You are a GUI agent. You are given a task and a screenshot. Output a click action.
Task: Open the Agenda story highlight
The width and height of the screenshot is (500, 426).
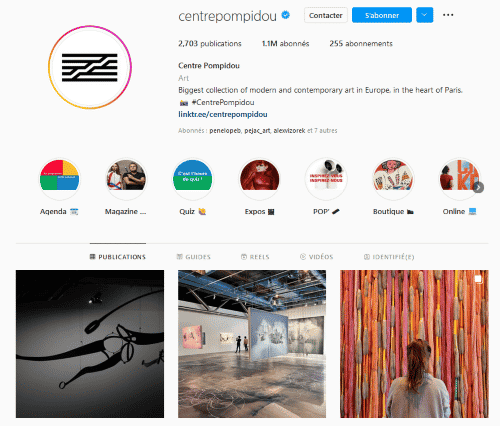59,179
